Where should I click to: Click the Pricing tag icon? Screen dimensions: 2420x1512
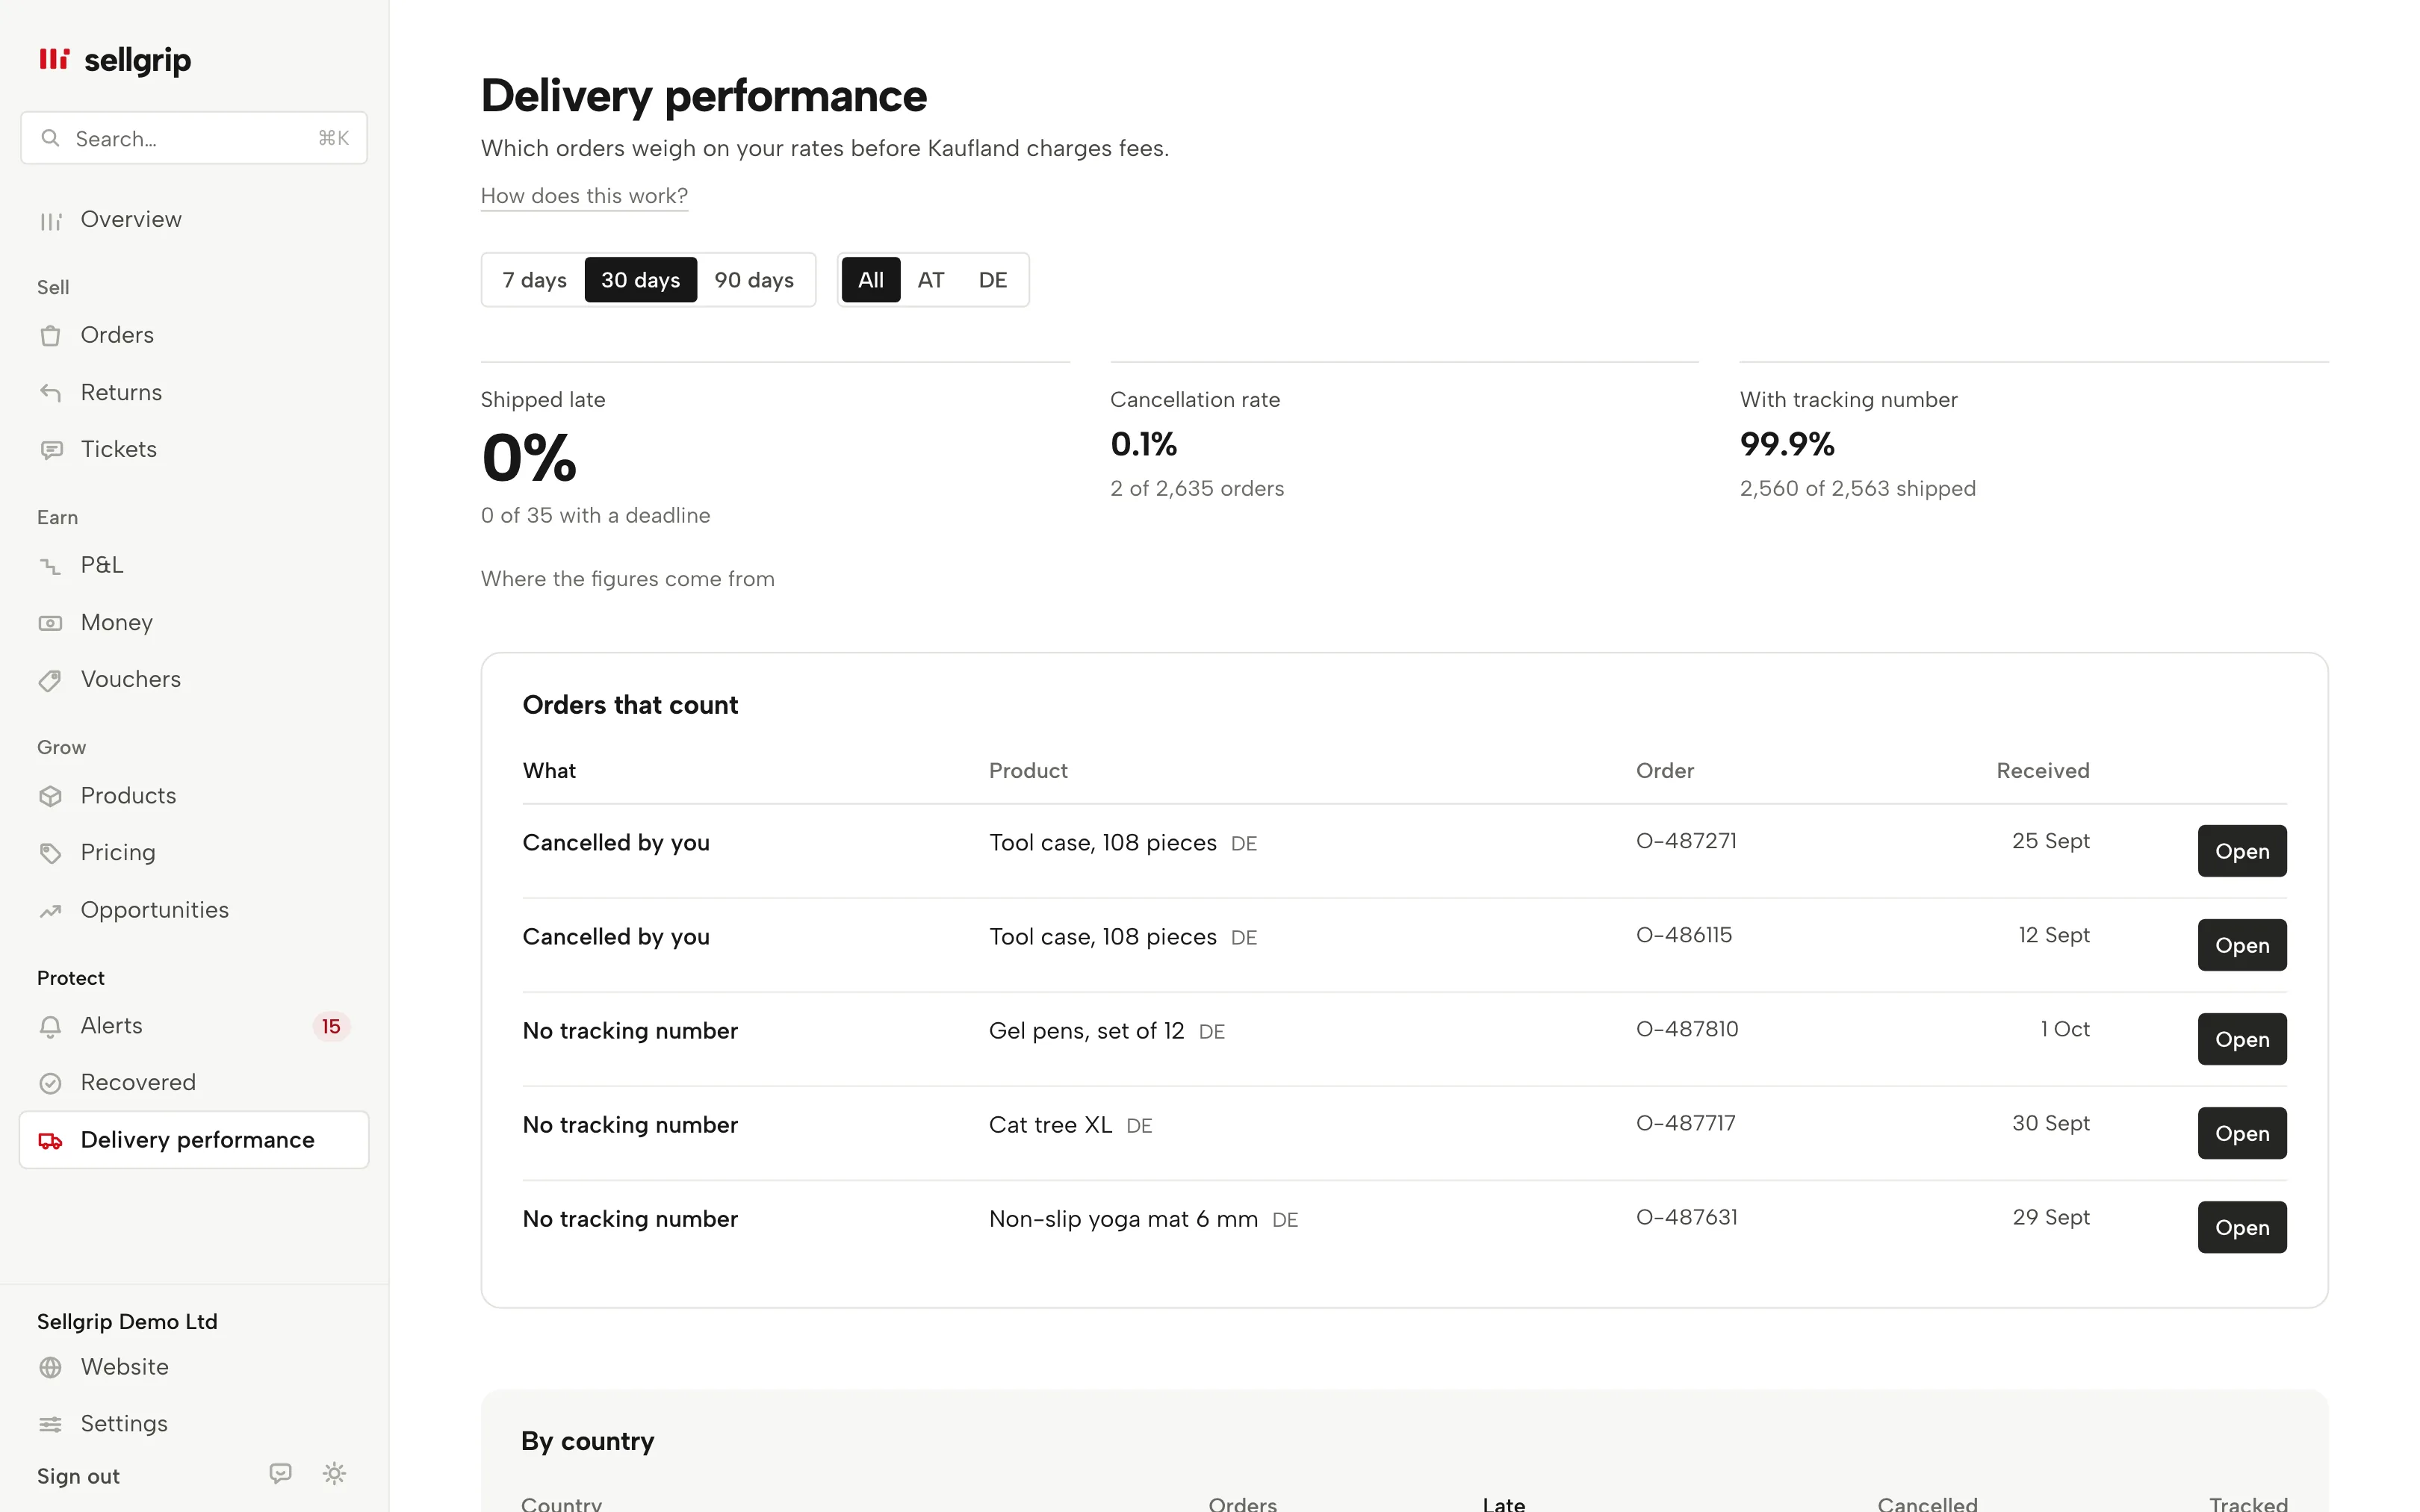50,853
